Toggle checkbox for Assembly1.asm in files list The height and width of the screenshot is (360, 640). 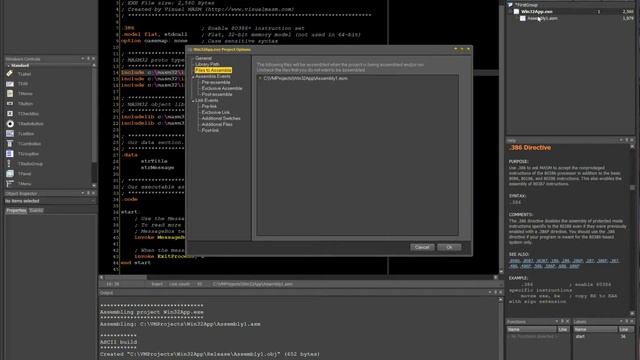pos(260,78)
